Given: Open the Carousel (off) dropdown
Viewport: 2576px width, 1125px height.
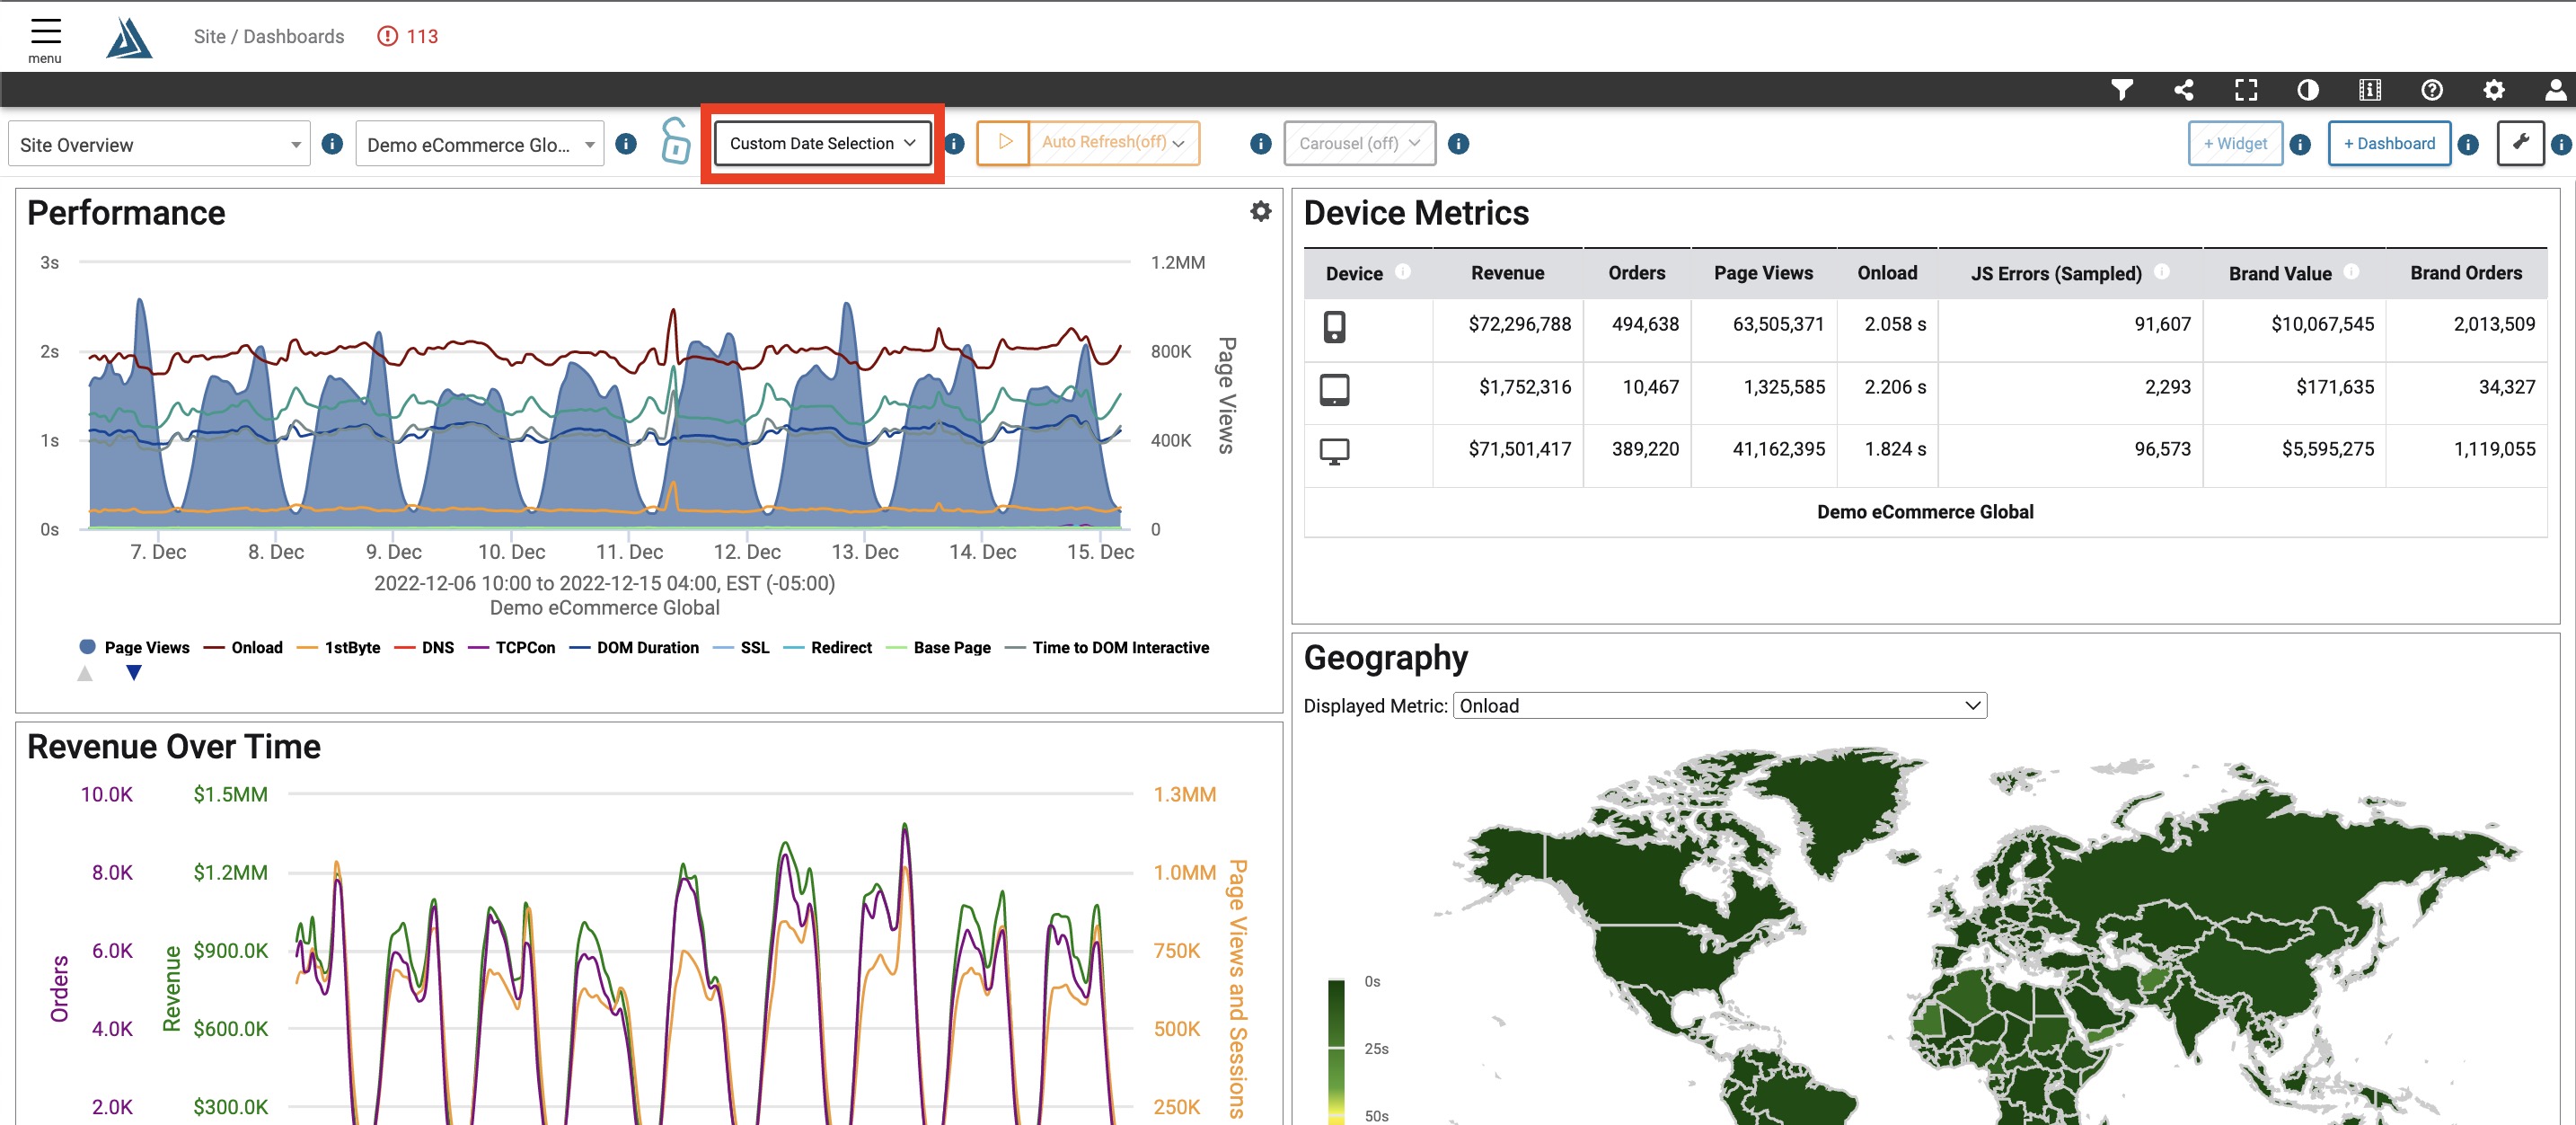Looking at the screenshot, I should pos(1359,143).
